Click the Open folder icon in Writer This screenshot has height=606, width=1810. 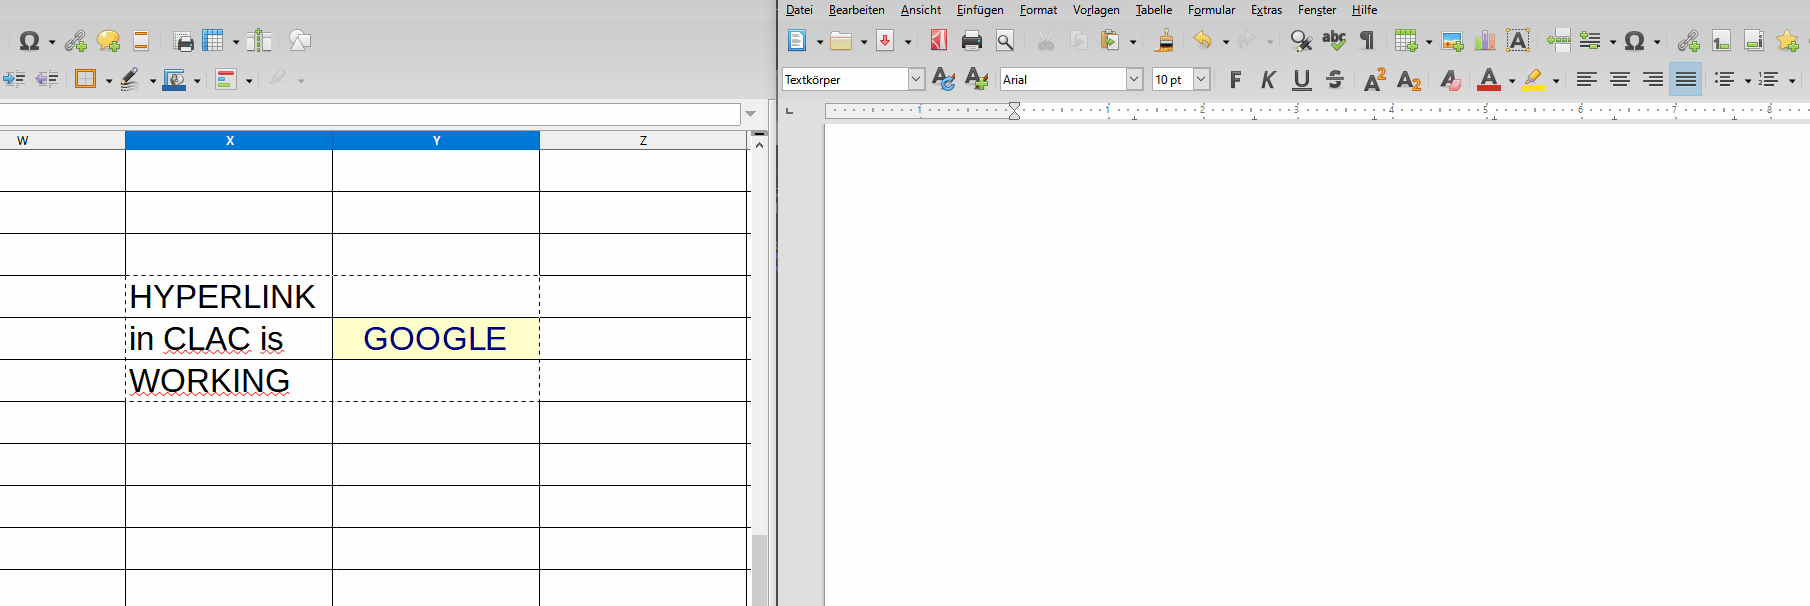[841, 41]
